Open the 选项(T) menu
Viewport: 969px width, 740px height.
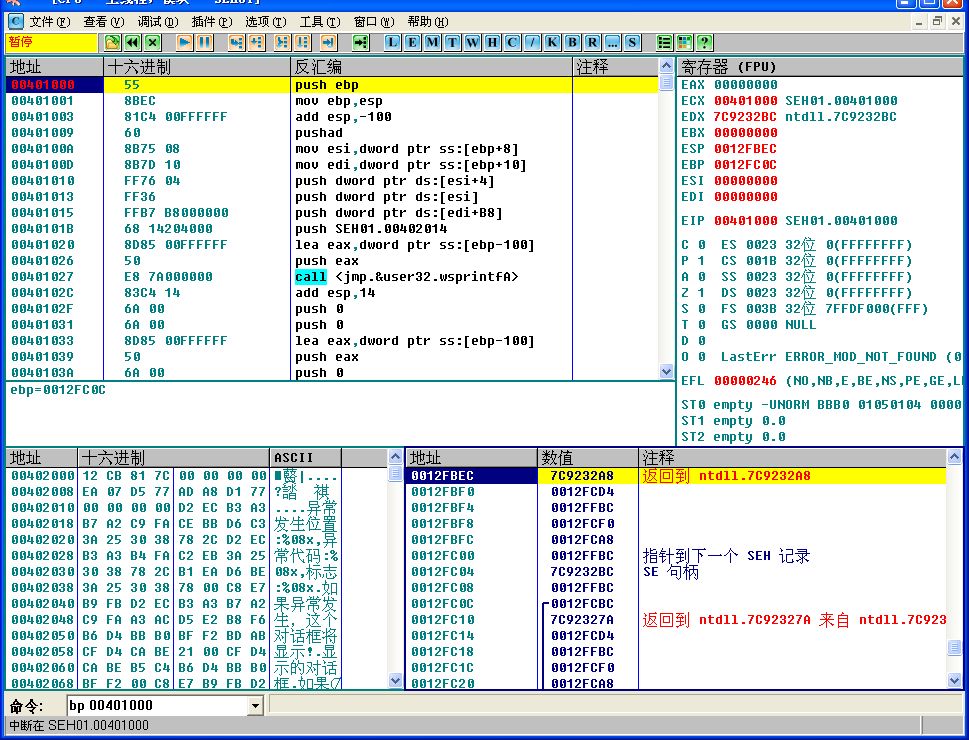(266, 22)
